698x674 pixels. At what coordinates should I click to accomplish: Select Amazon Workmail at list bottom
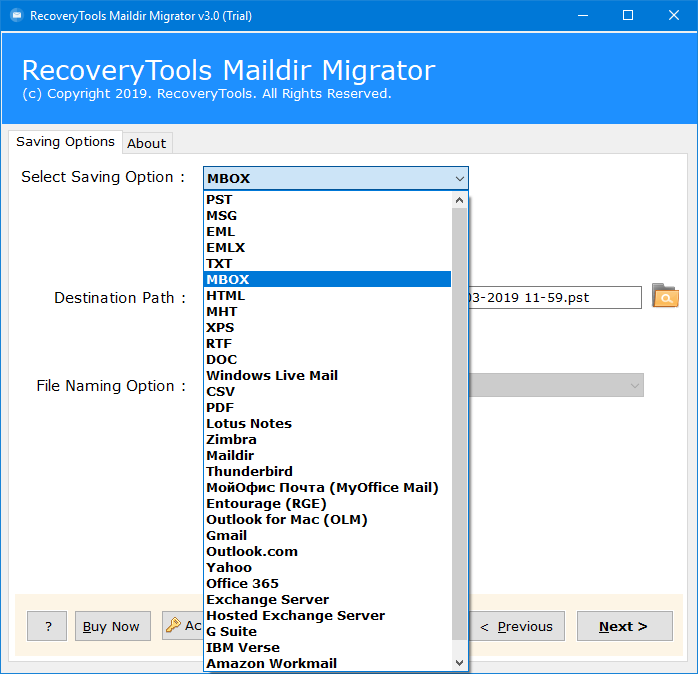[271, 664]
